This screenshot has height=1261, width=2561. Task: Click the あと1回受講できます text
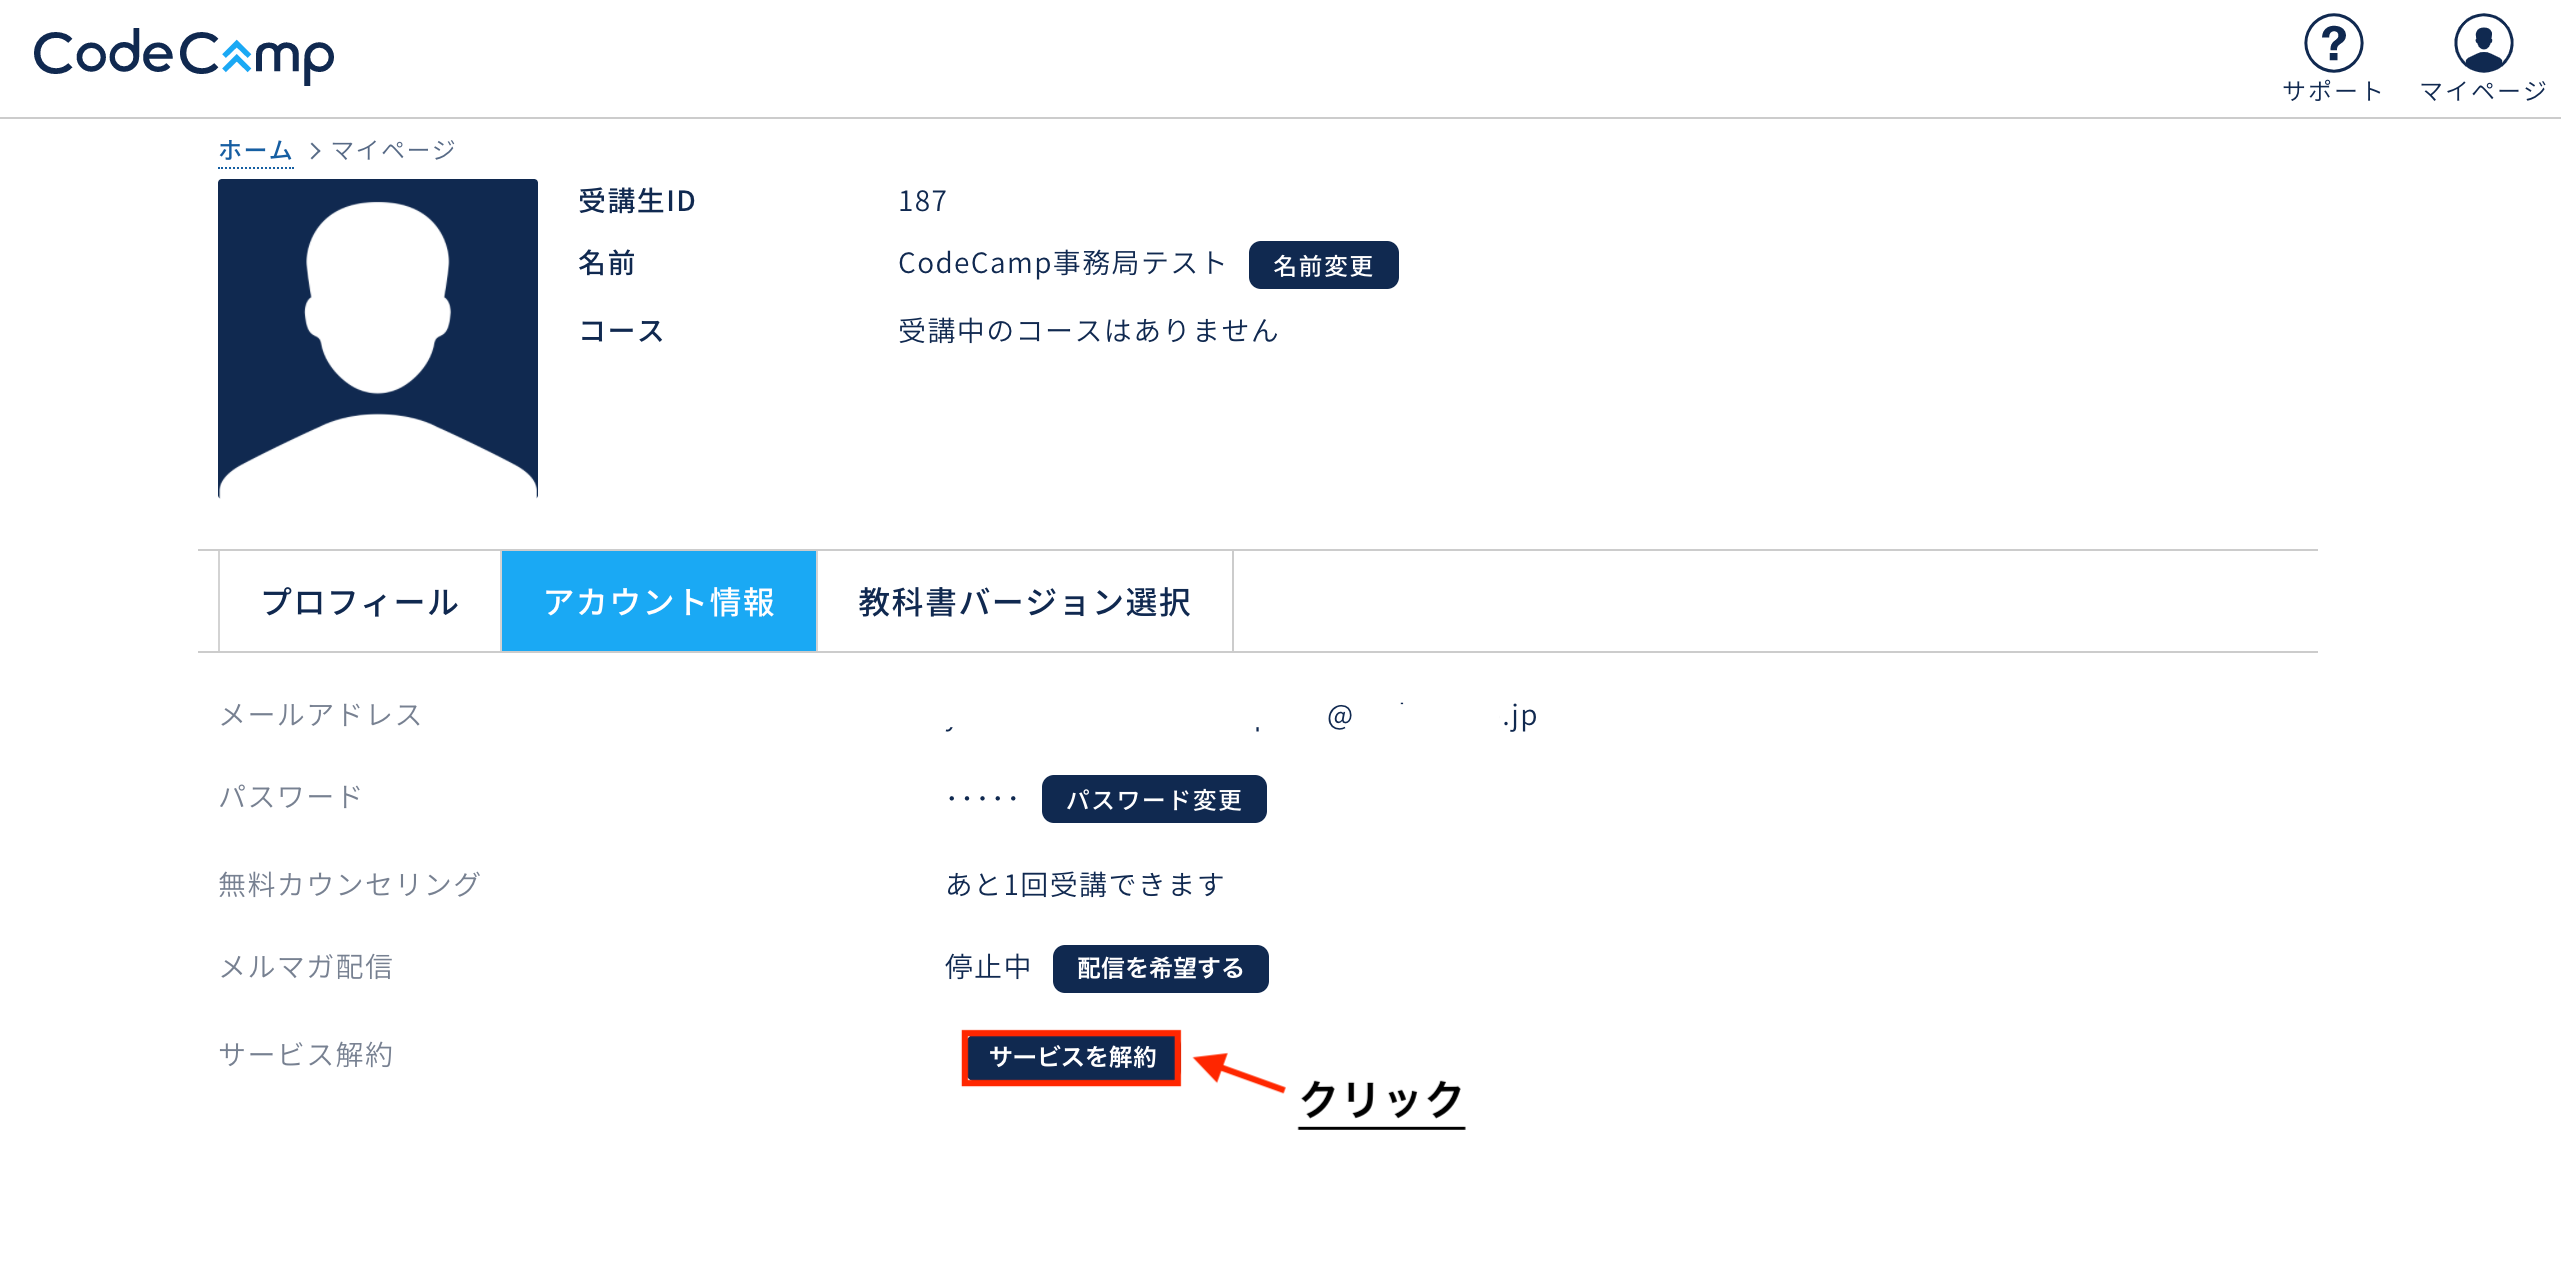tap(1085, 884)
